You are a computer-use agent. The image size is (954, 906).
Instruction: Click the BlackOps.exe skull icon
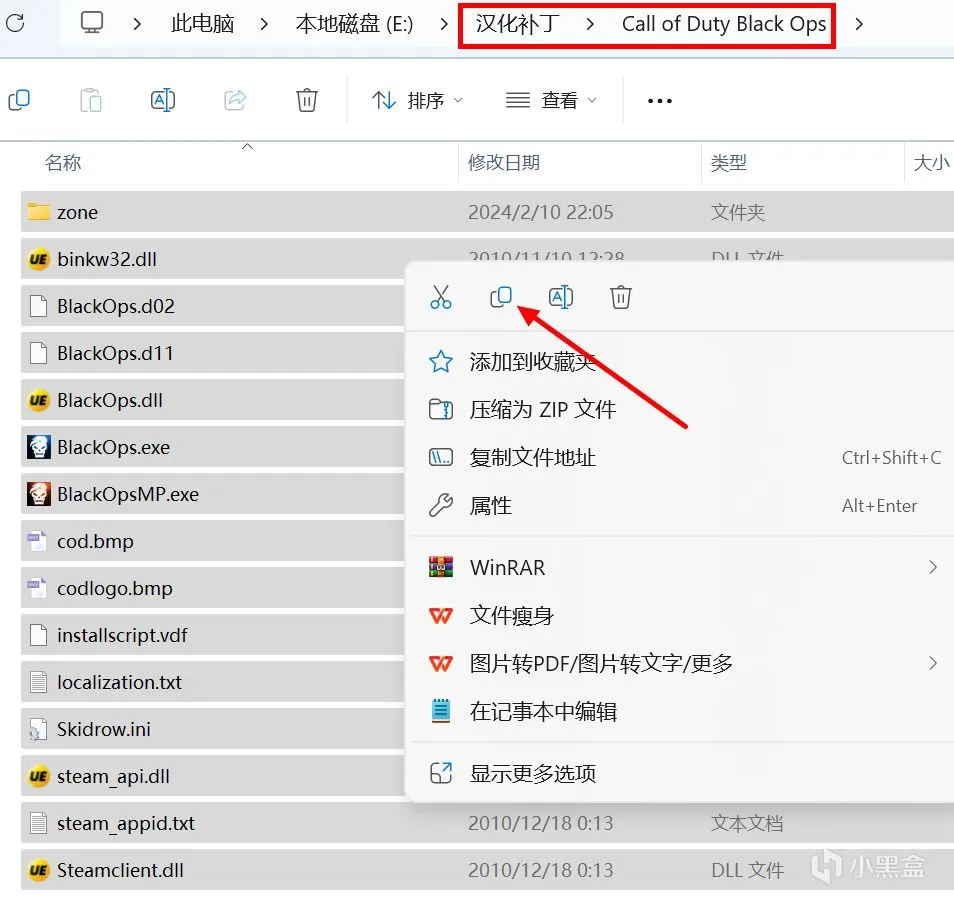[39, 447]
